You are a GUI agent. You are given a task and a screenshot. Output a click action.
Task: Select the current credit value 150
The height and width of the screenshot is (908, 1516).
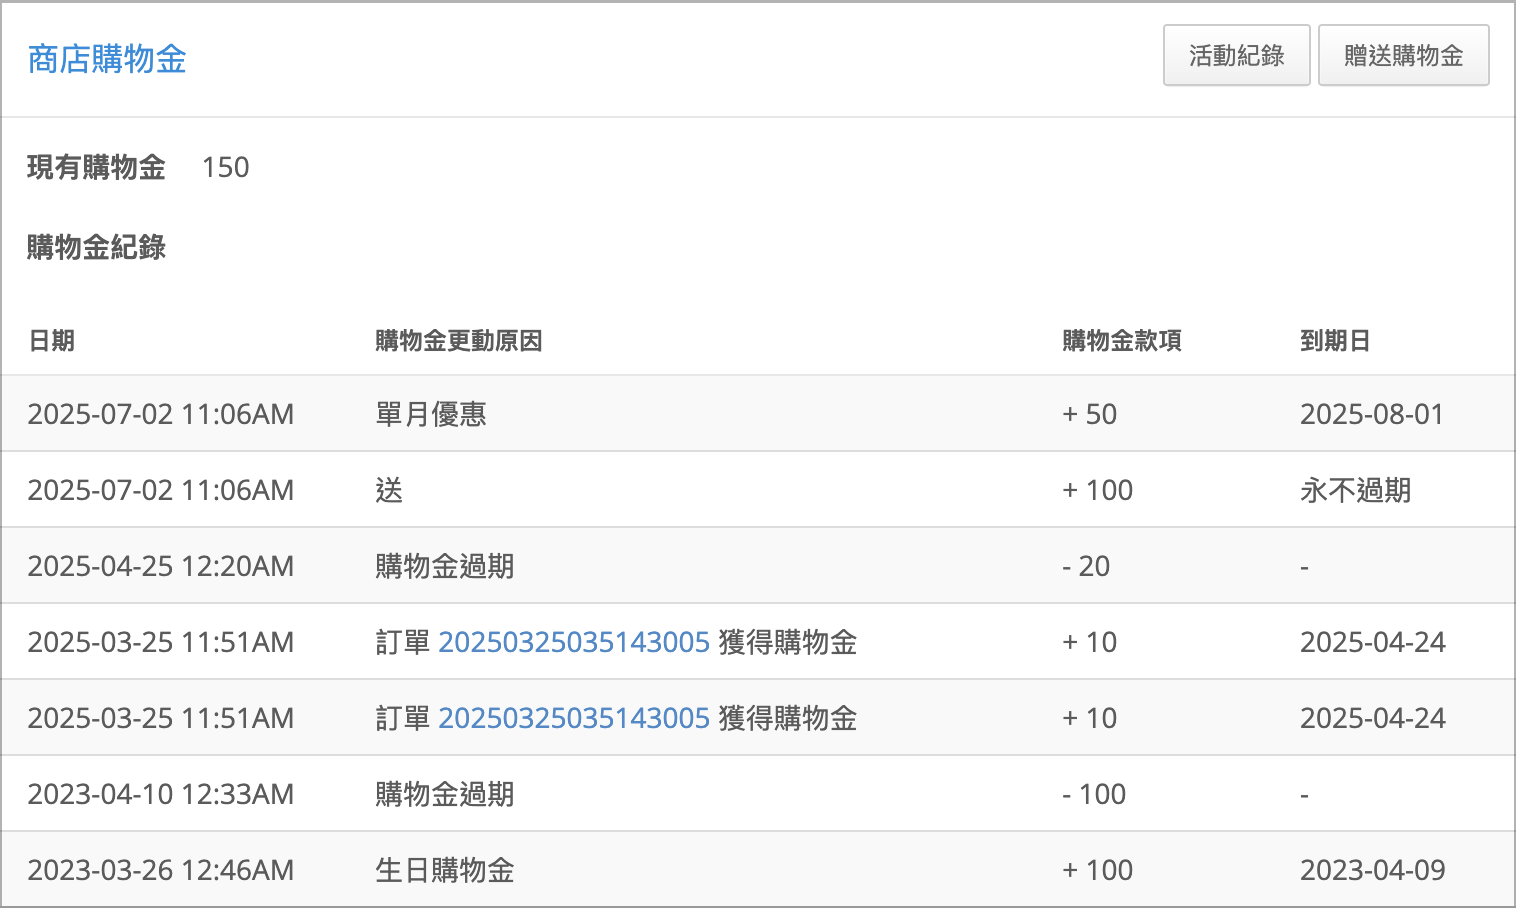[x=225, y=167]
